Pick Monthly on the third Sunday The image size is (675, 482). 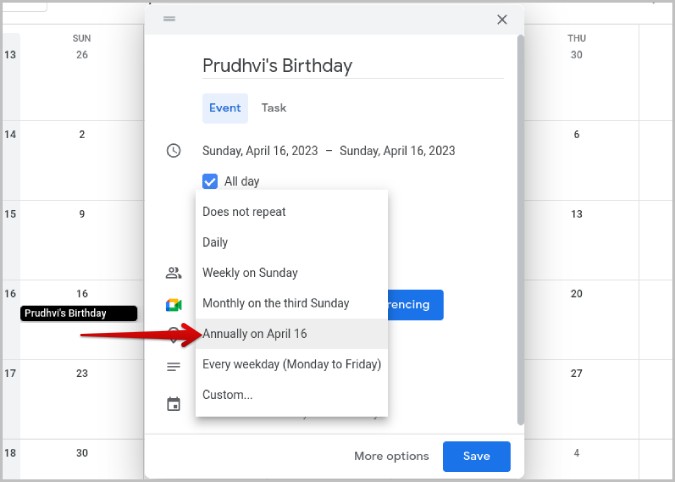click(x=292, y=303)
